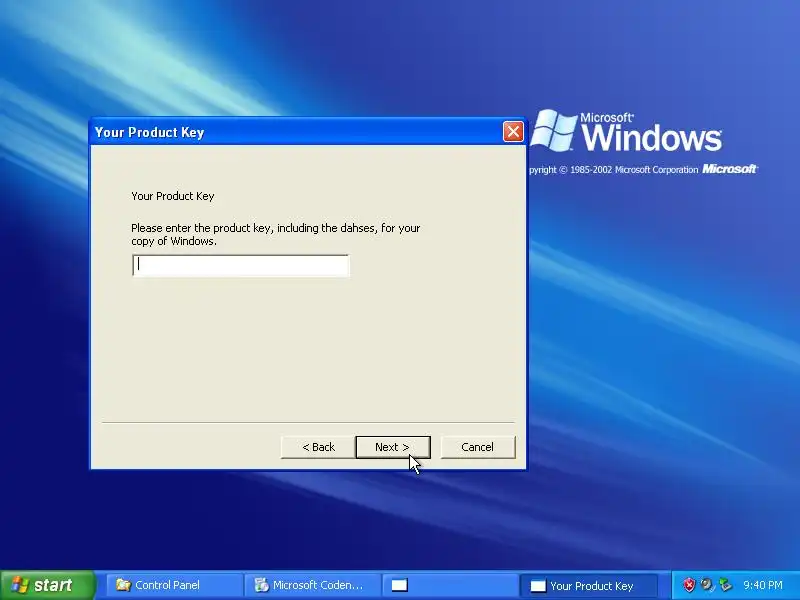800x600 pixels.
Task: Open the third system tray icon
Action: (x=725, y=585)
